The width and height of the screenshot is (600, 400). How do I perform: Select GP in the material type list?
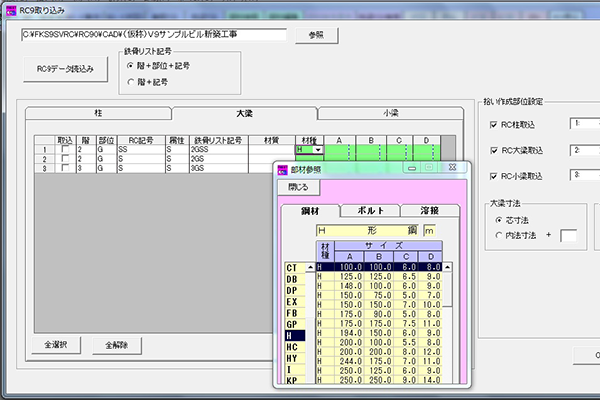[295, 325]
